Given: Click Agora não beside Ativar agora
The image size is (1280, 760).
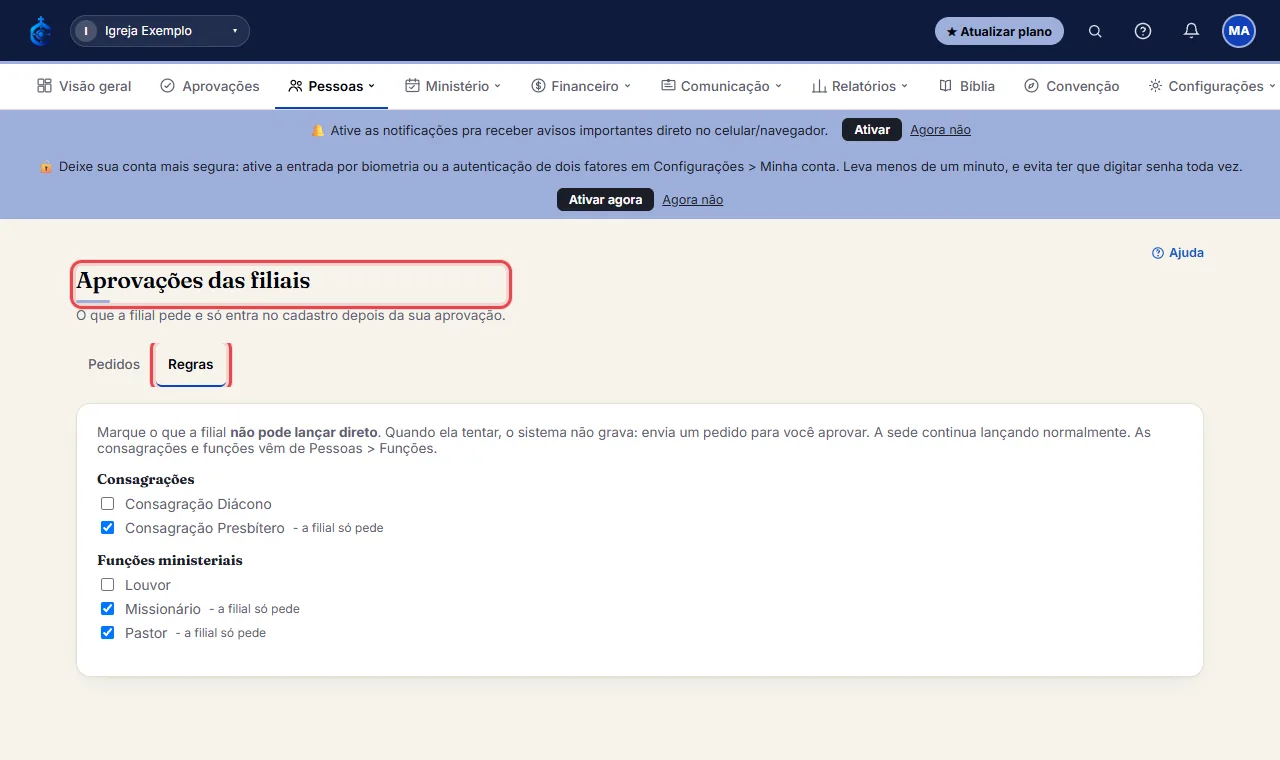Looking at the screenshot, I should point(692,200).
